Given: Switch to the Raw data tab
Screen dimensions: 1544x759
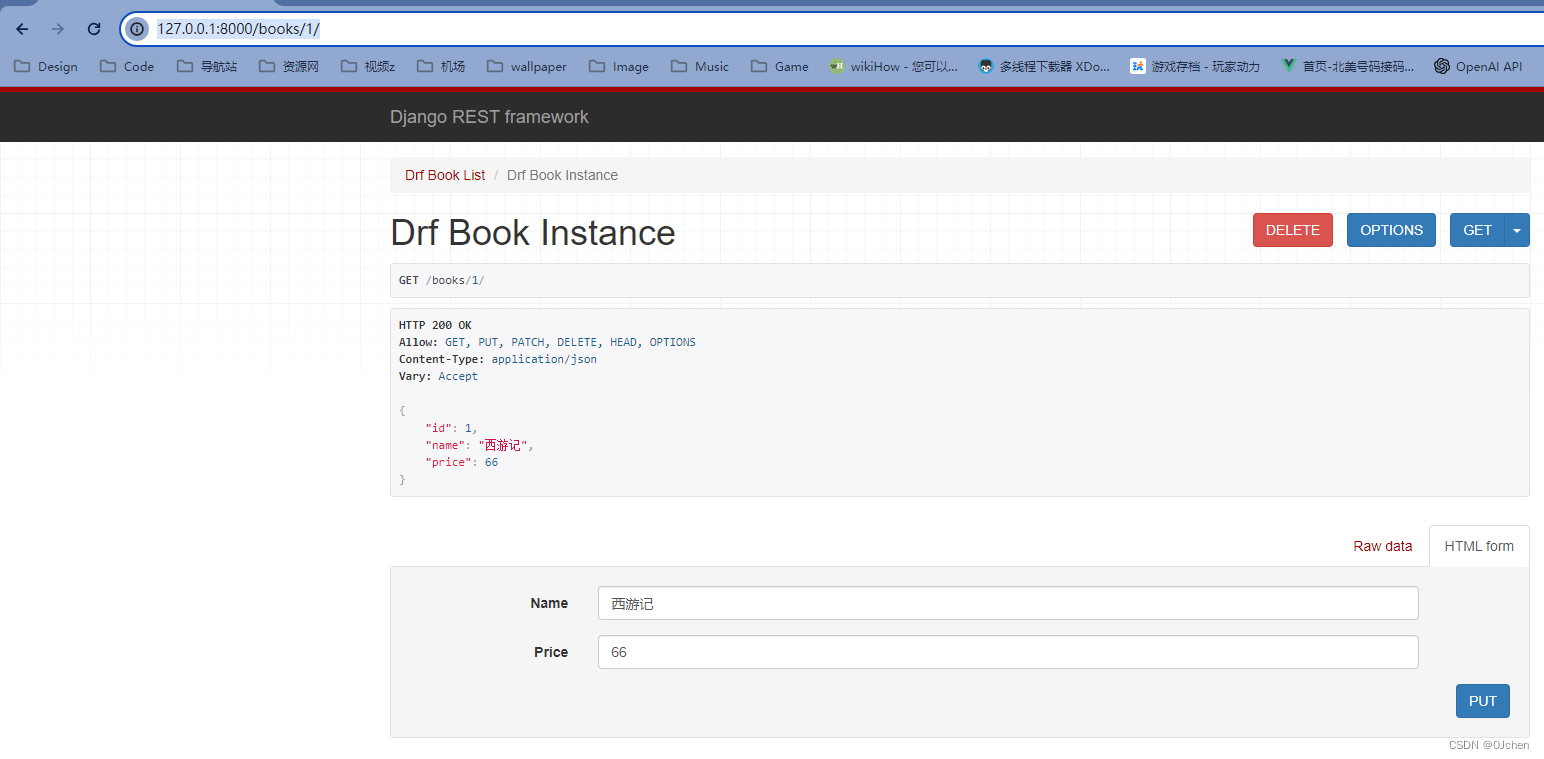Looking at the screenshot, I should pos(1382,546).
